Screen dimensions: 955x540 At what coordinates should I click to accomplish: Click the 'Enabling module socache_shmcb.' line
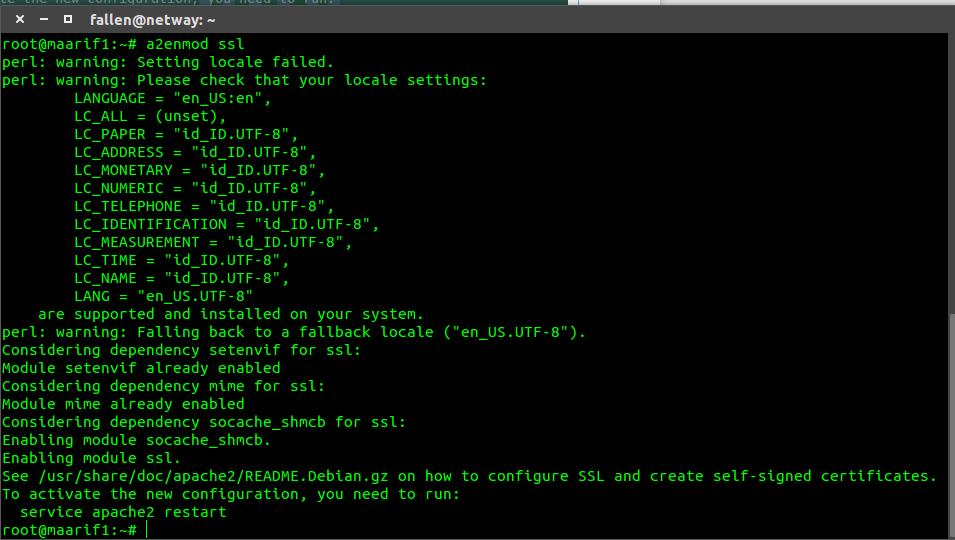point(137,440)
